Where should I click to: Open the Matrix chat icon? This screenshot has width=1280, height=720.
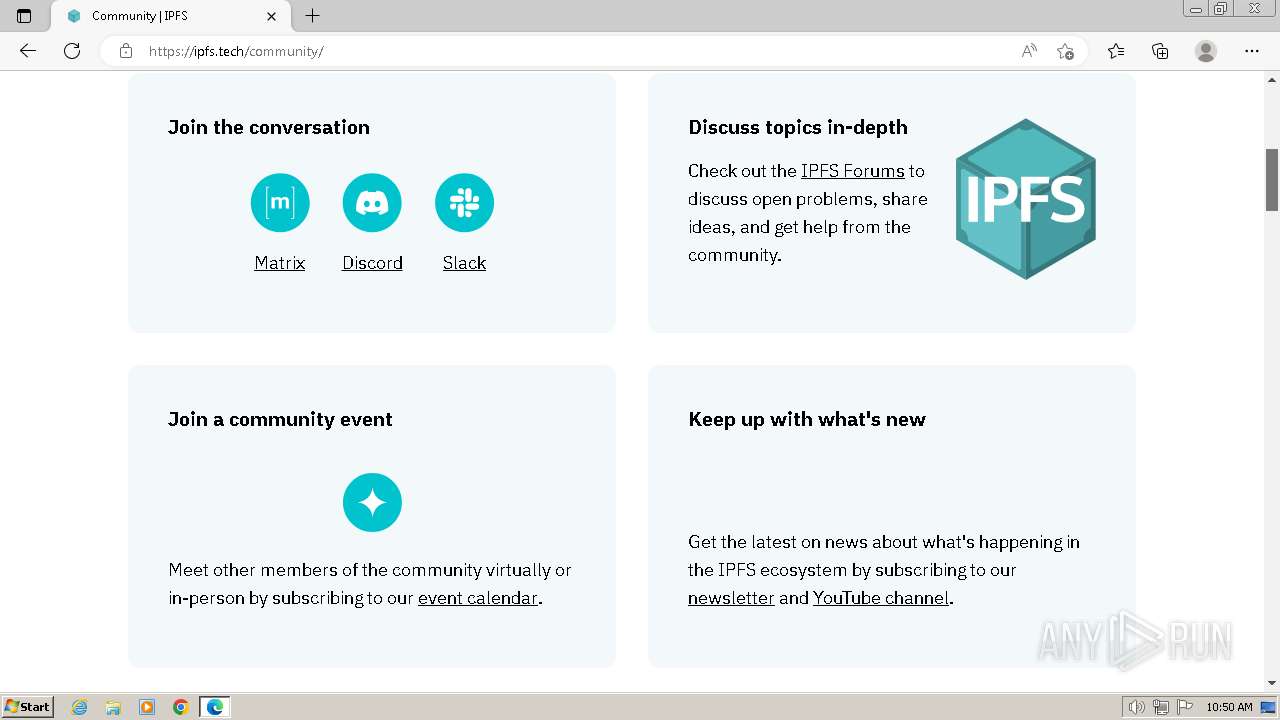[280, 203]
